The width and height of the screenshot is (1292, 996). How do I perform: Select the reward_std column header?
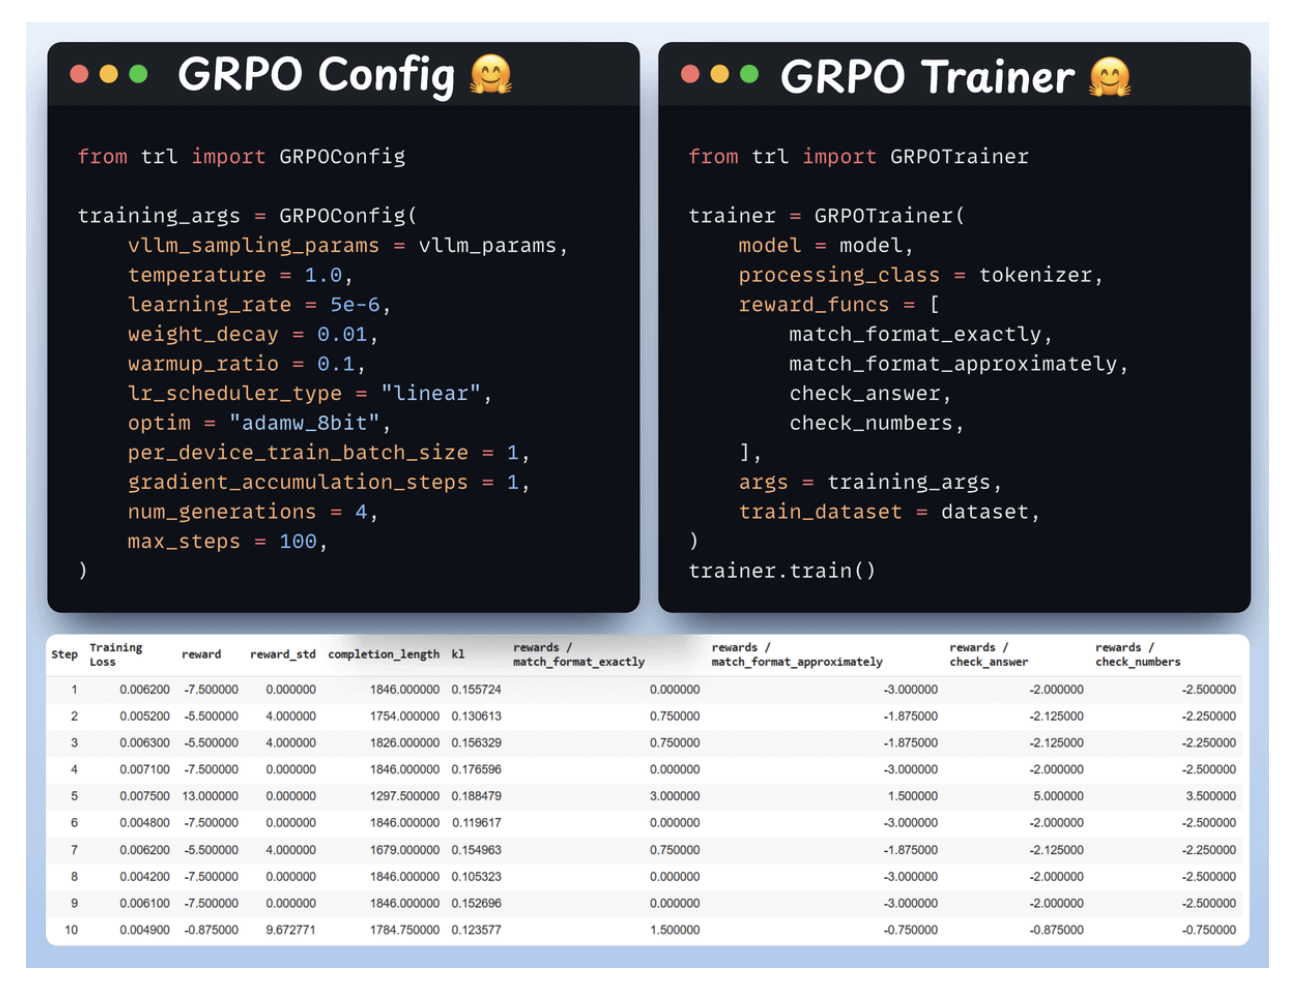tap(282, 655)
